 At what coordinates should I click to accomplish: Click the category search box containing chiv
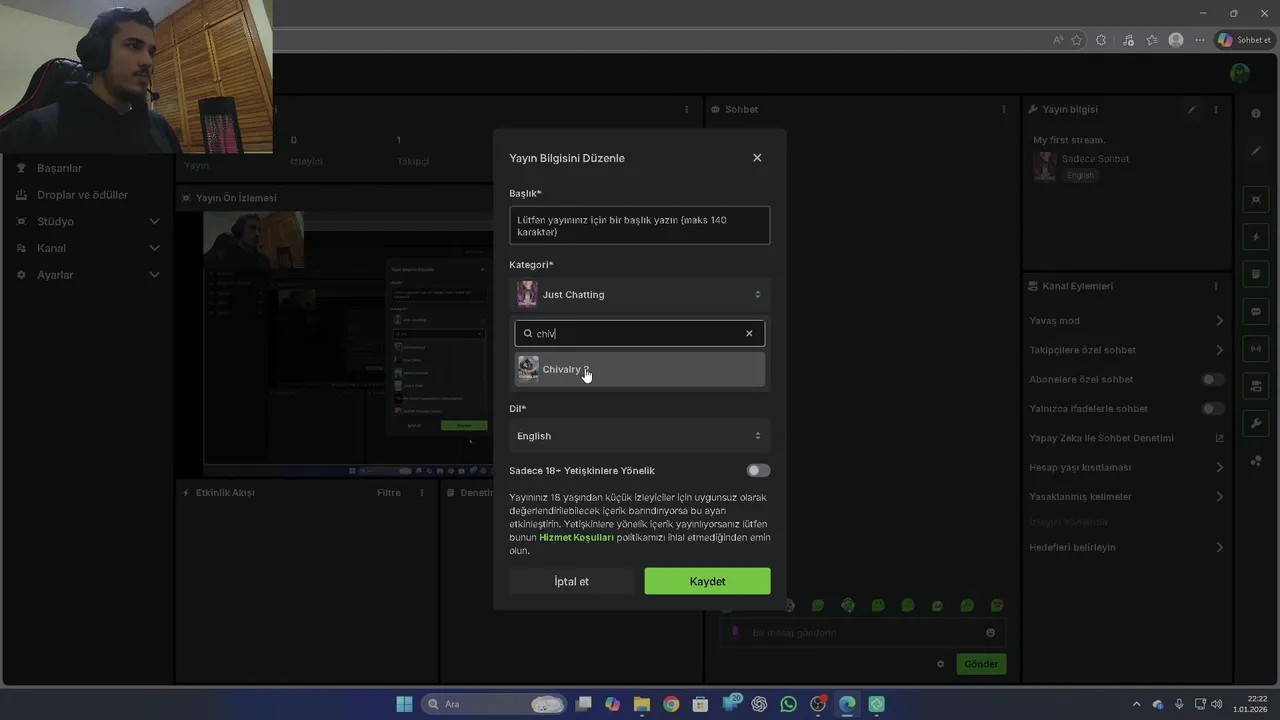[640, 334]
